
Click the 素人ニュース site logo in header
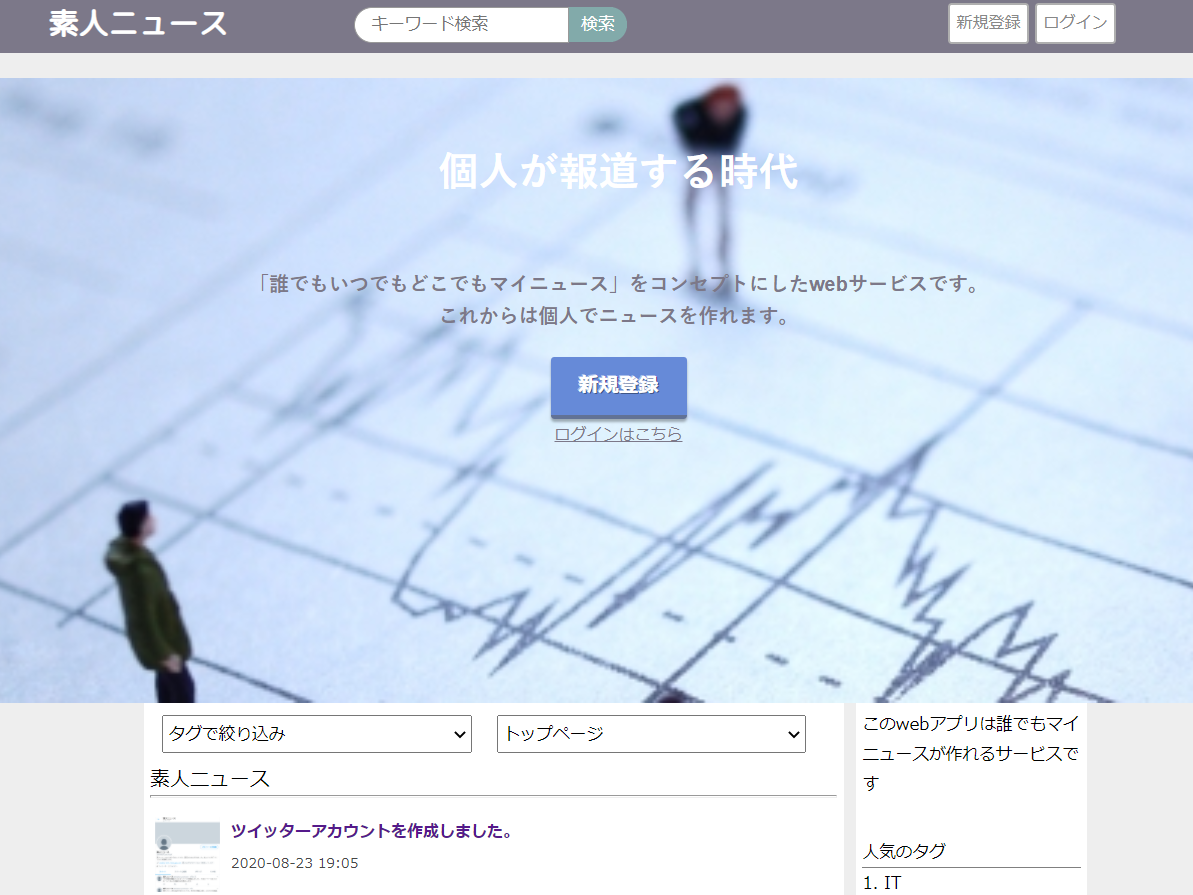138,24
